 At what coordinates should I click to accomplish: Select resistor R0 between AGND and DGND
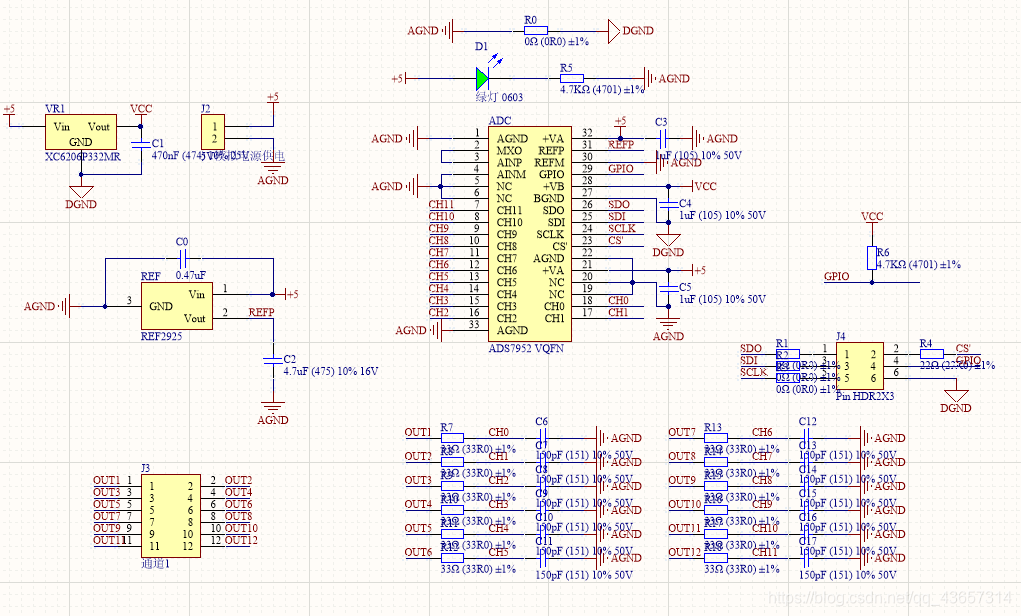[x=535, y=31]
